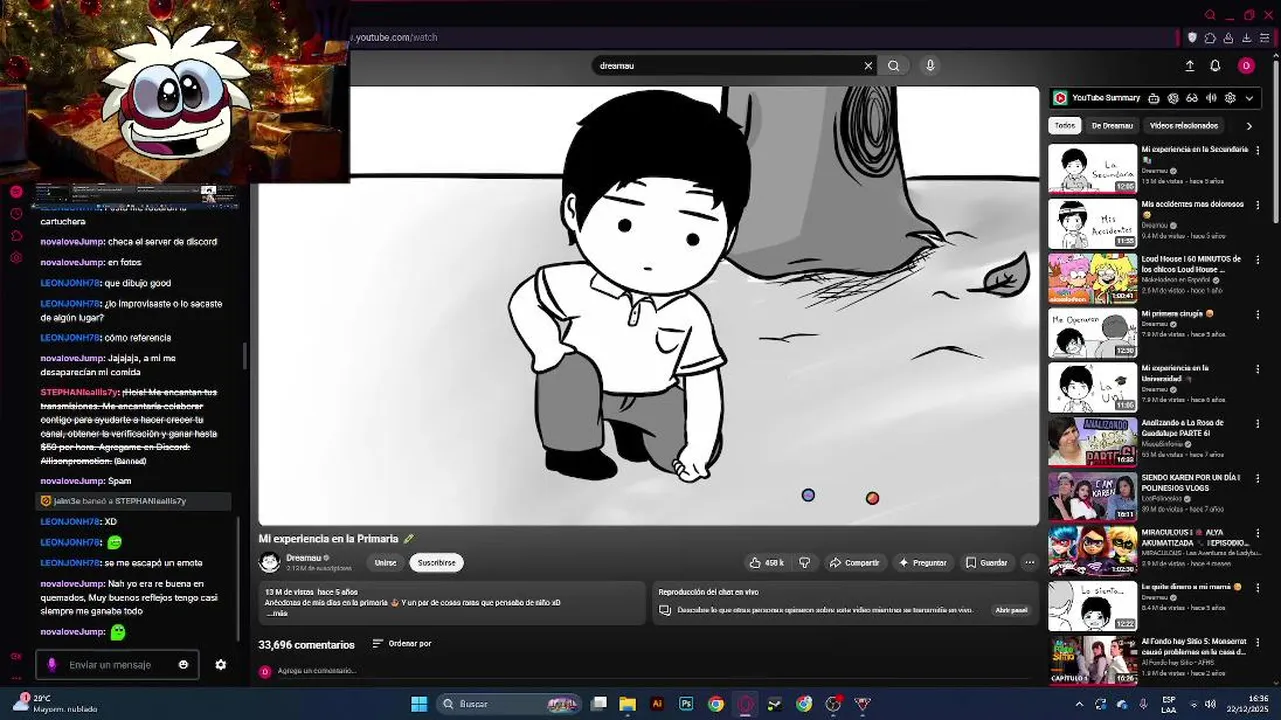The height and width of the screenshot is (720, 1281).
Task: Save video with Guardar button
Action: (x=986, y=563)
